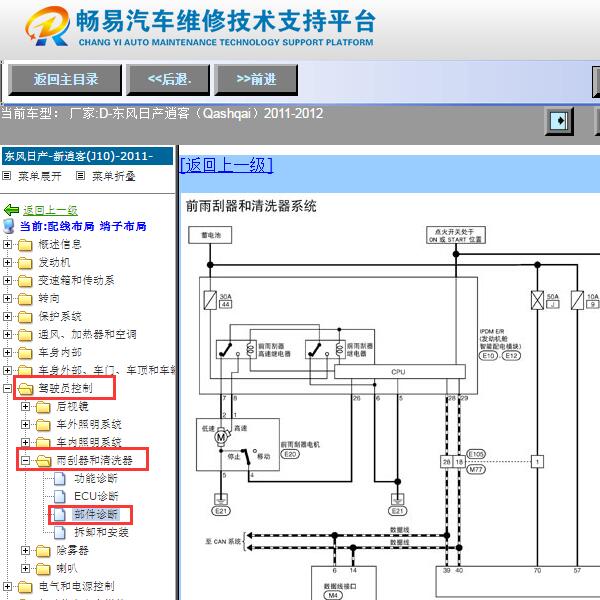600x600 pixels.
Task: Open the [返回上一级] link in content pane
Action: pyautogui.click(x=226, y=165)
